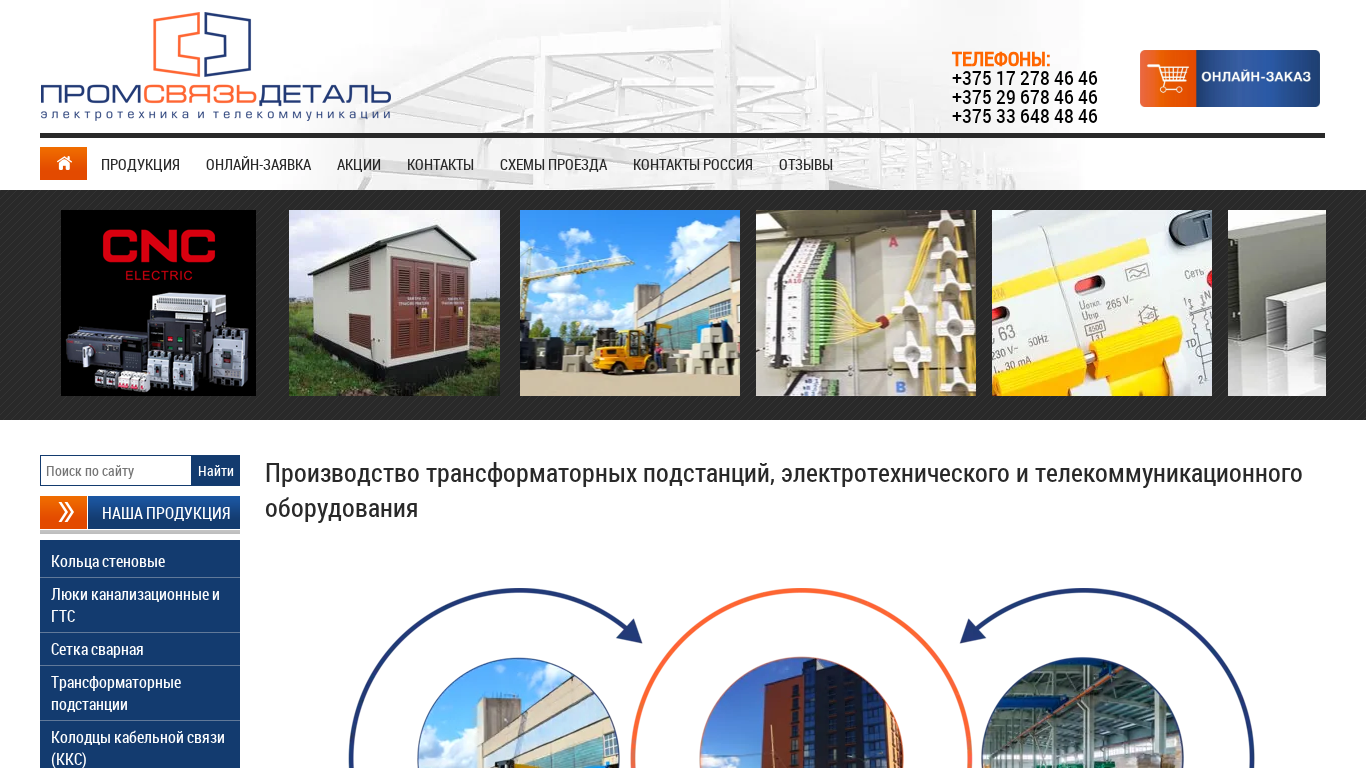Click the ТЕЛЕФОНЫ: heading

[1001, 59]
